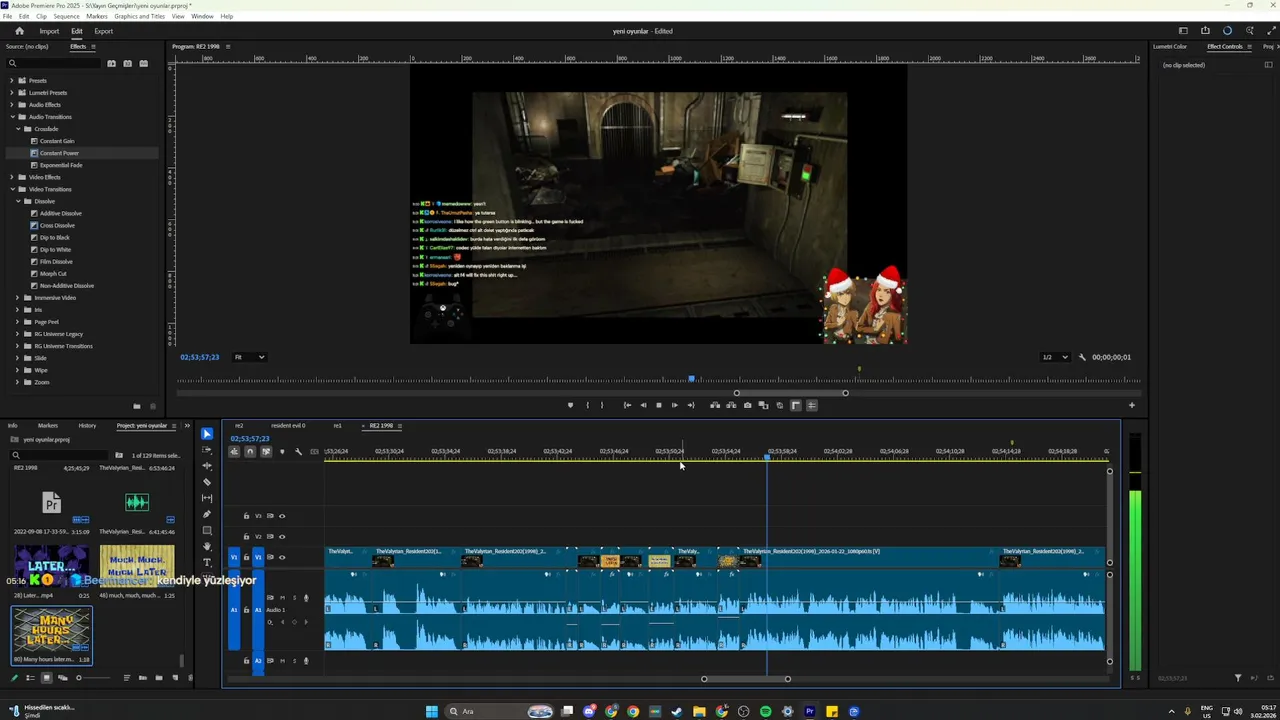The width and height of the screenshot is (1280, 720).
Task: Go to In point in Program monitor
Action: click(627, 405)
